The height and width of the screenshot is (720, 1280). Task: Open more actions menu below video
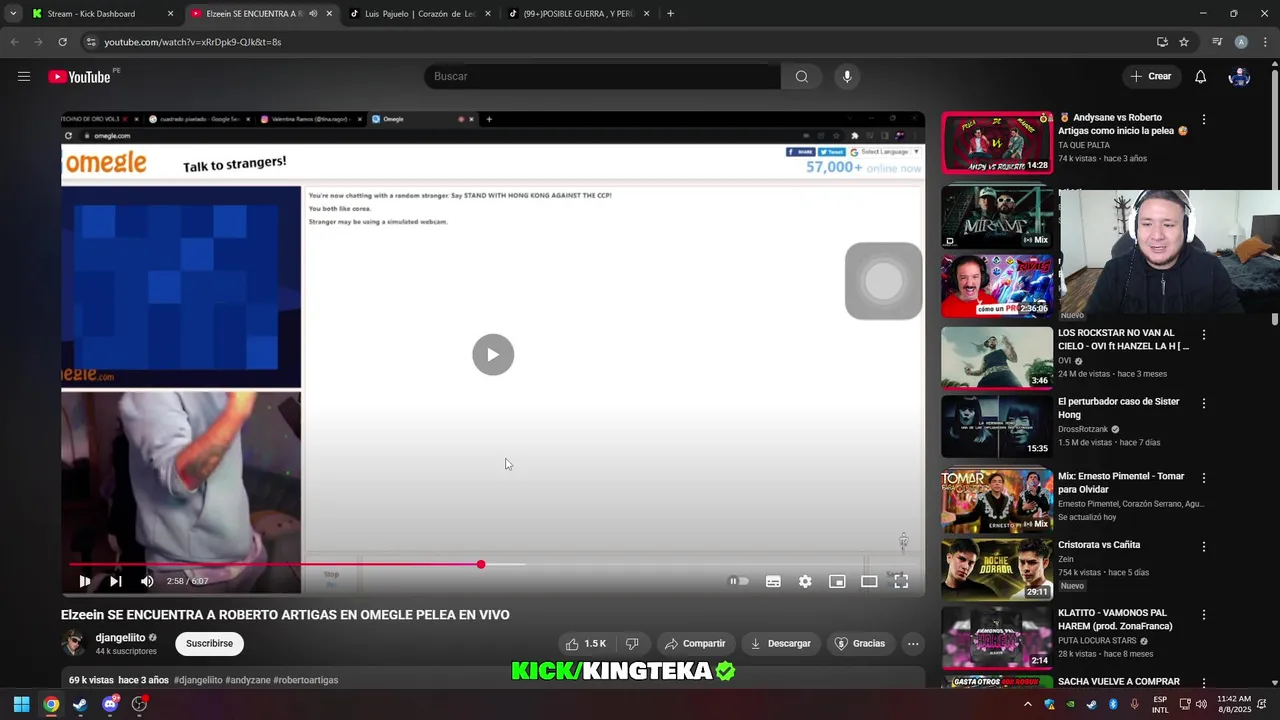coord(913,644)
